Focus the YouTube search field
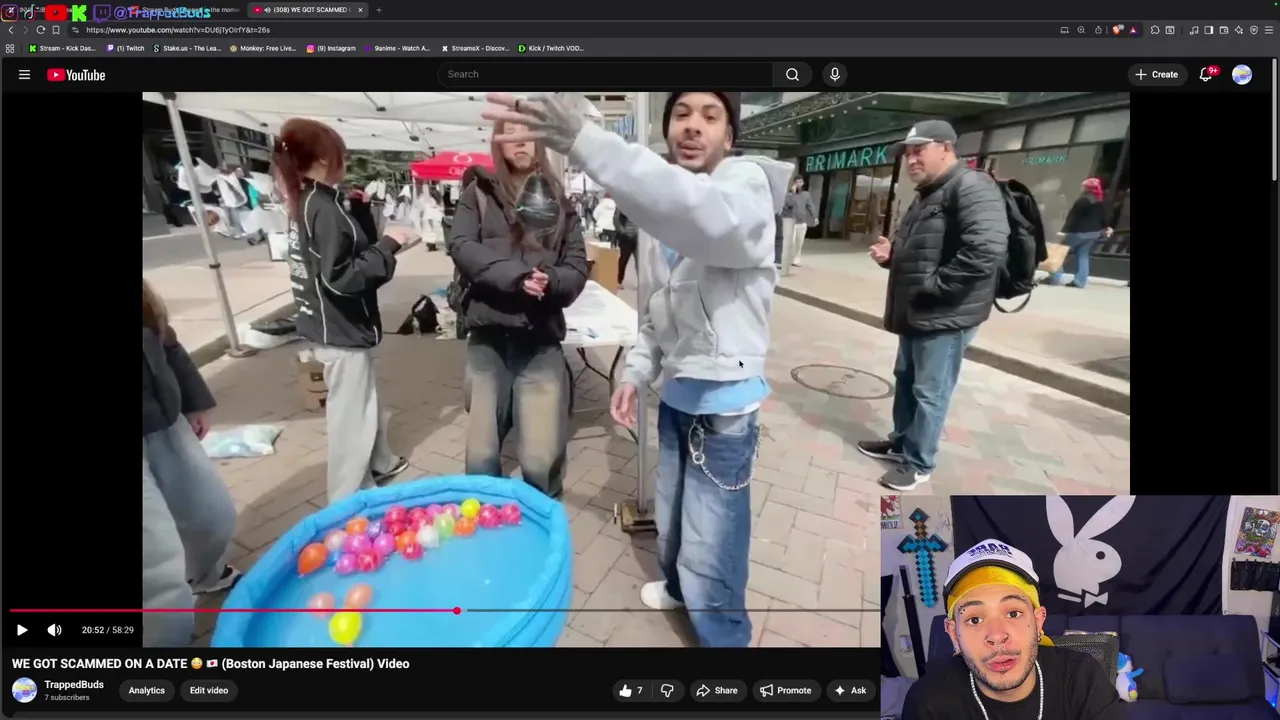 (605, 74)
